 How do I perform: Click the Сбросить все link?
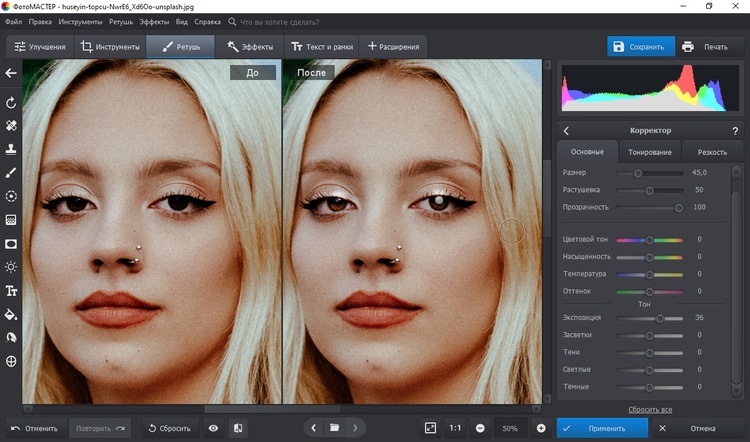pos(649,410)
